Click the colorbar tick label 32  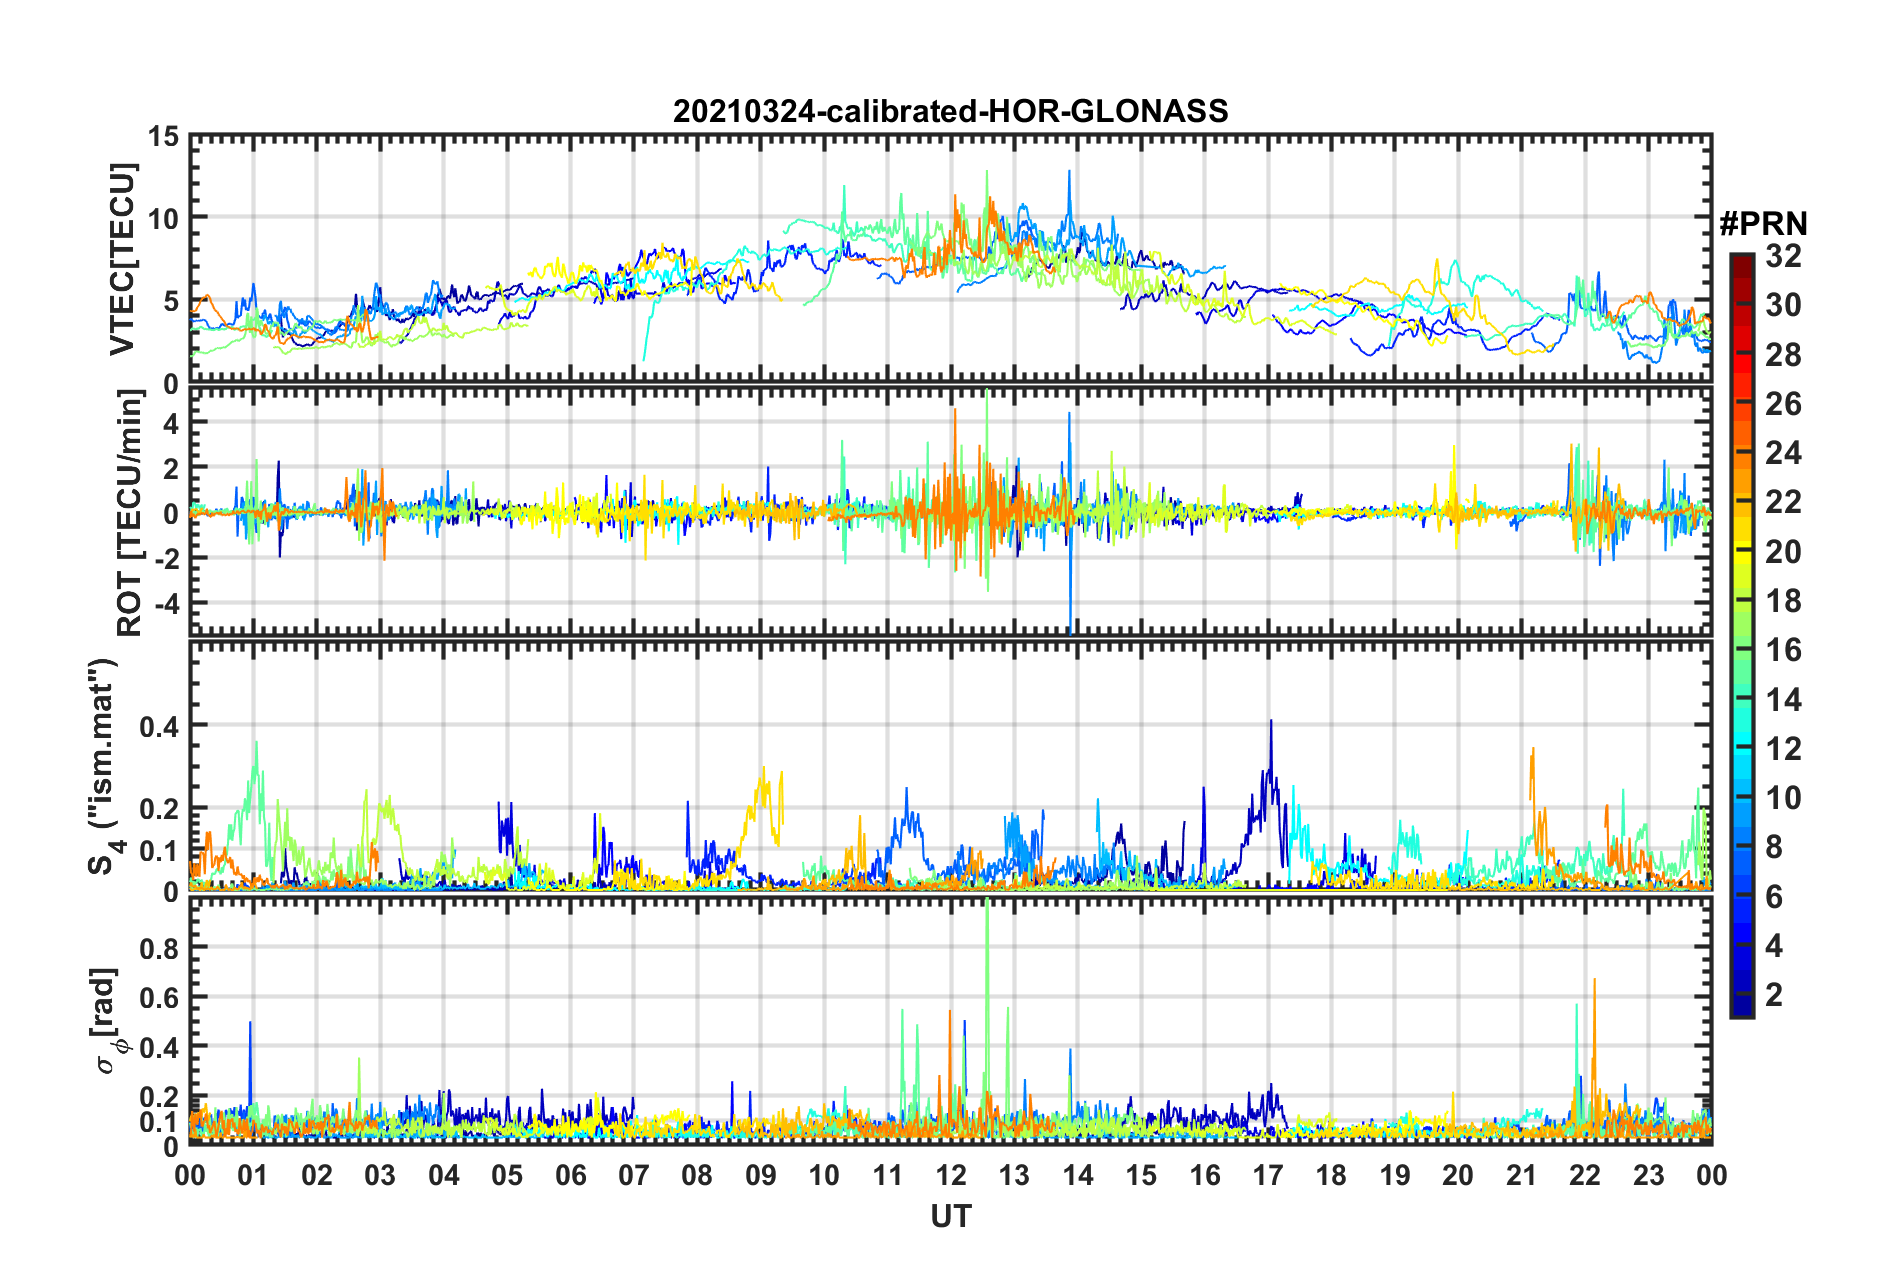pos(1783,256)
